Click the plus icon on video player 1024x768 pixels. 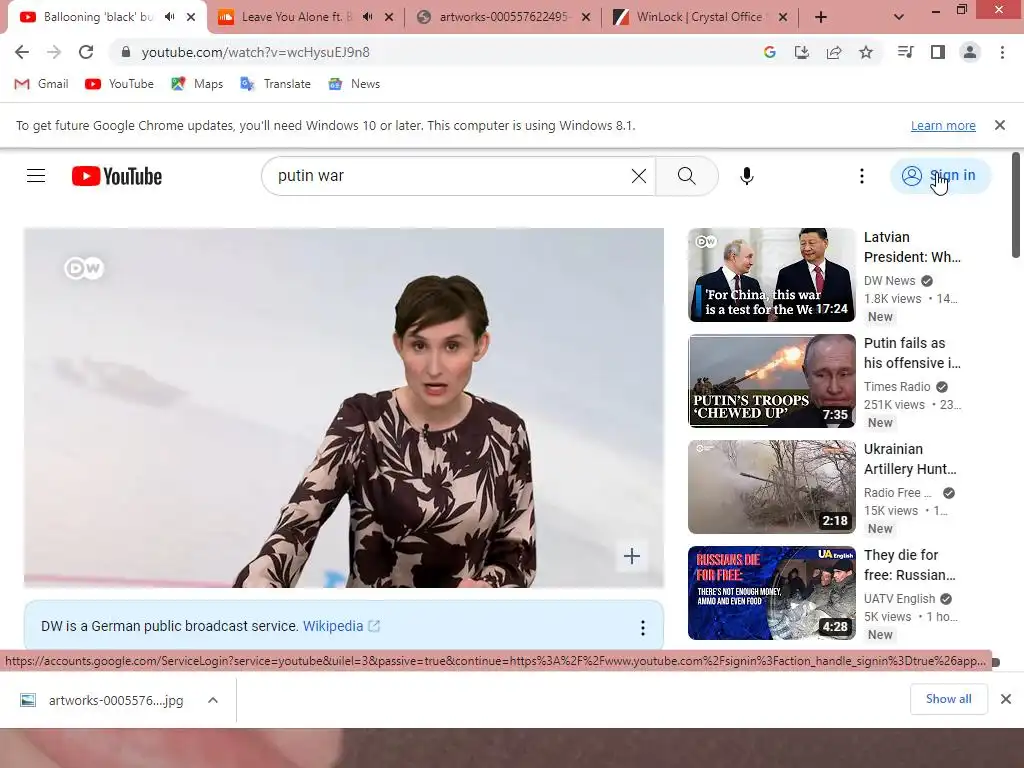pos(632,556)
